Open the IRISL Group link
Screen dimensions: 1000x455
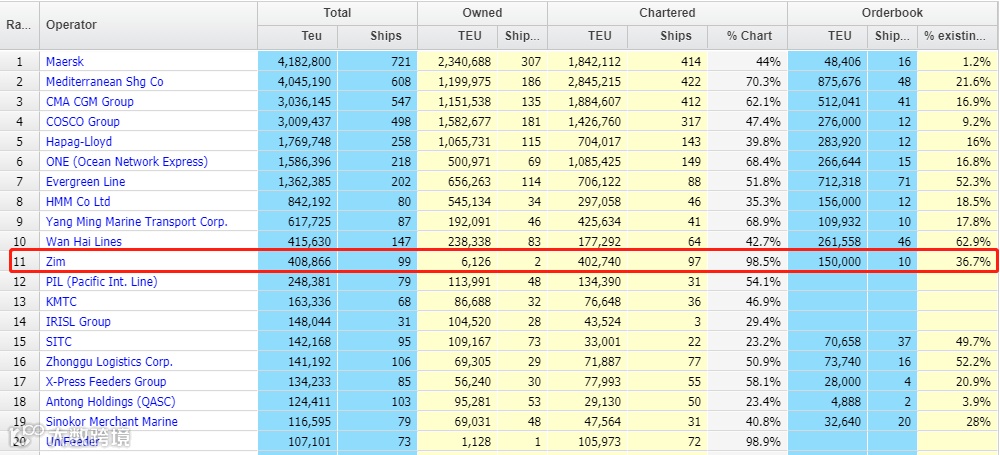pos(78,322)
